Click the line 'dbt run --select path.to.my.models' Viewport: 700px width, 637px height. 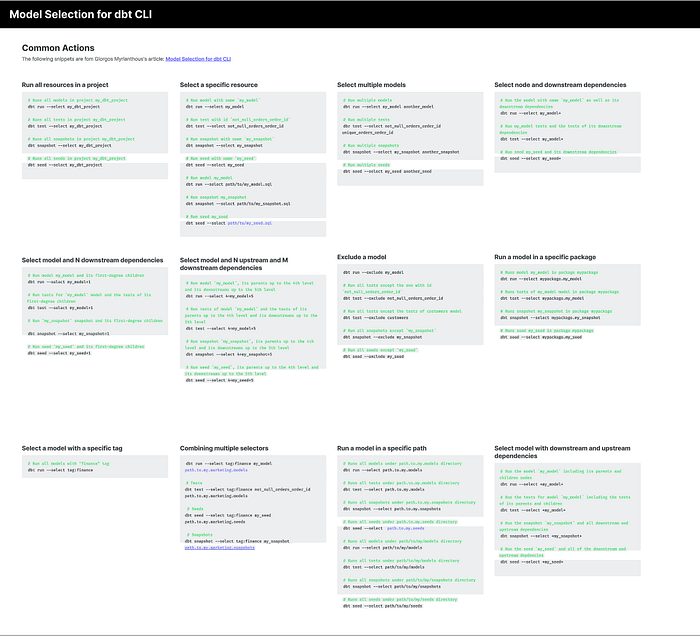[383, 470]
